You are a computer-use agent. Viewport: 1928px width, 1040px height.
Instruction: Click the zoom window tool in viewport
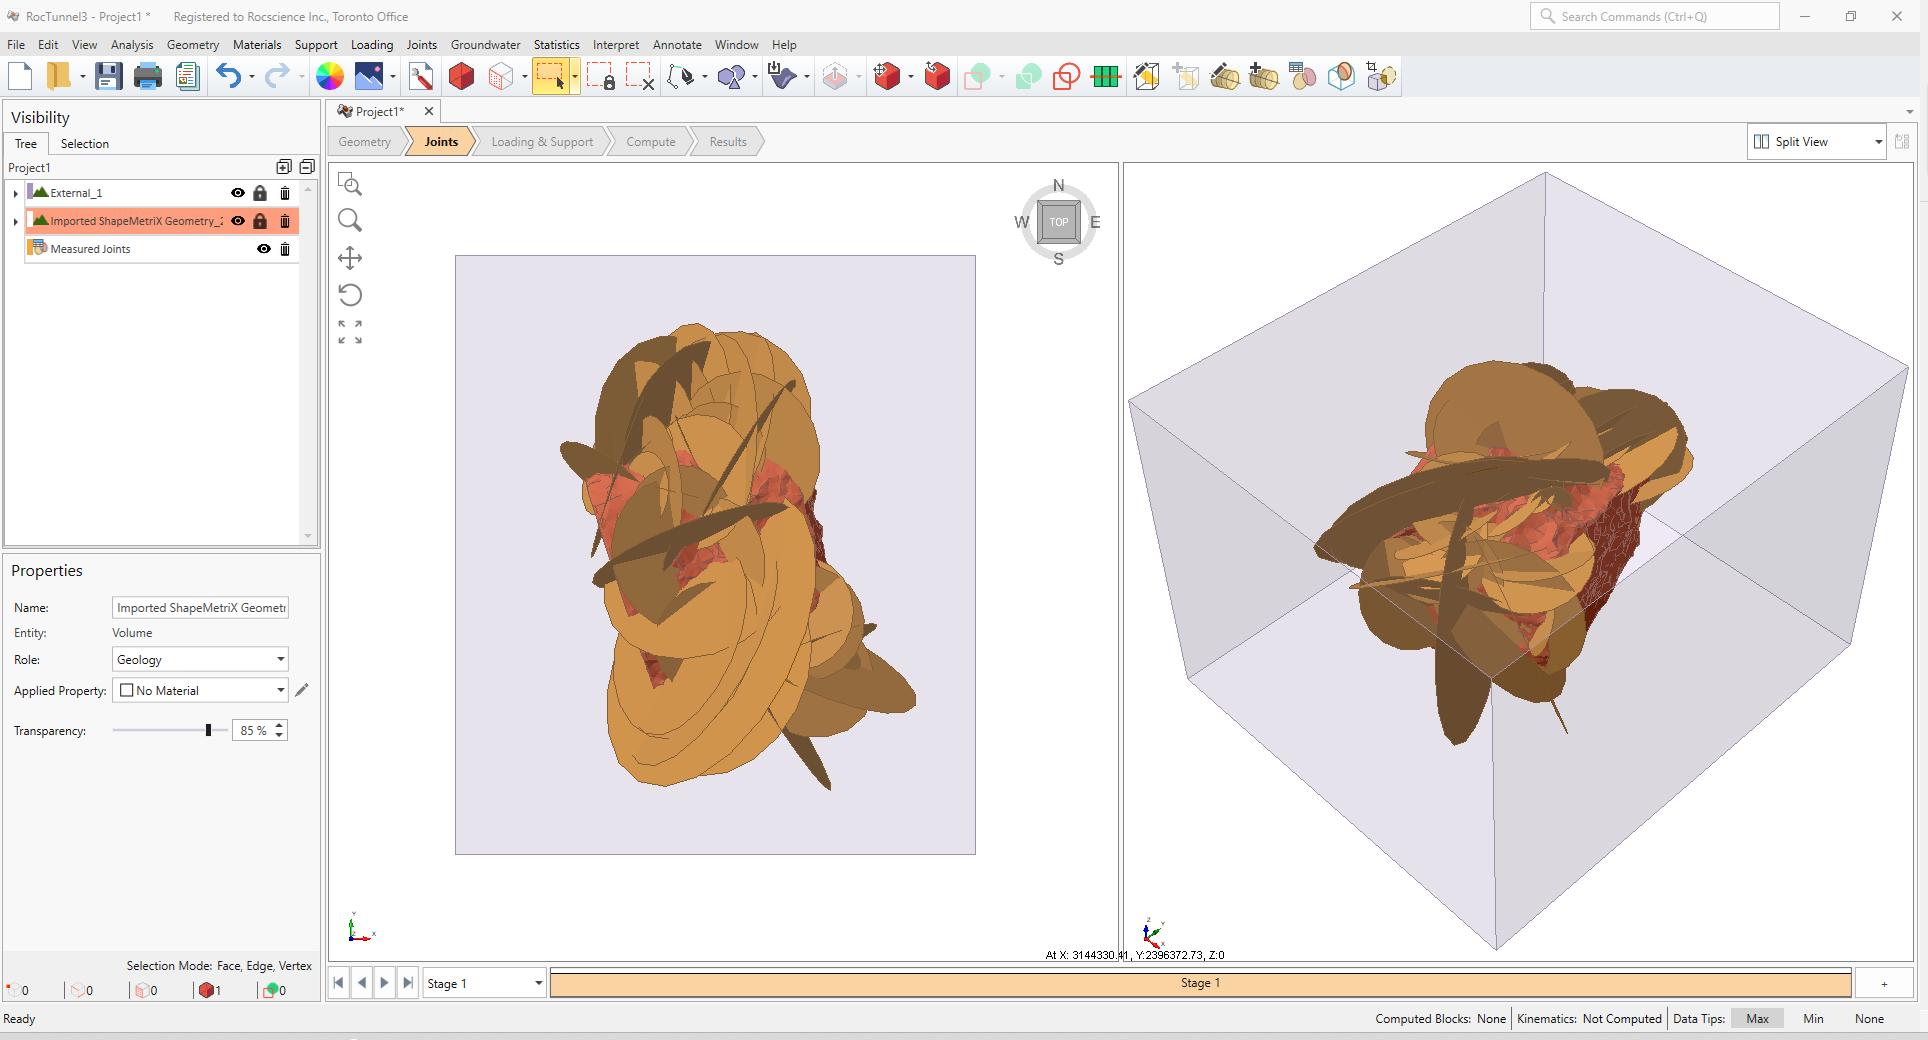click(350, 184)
